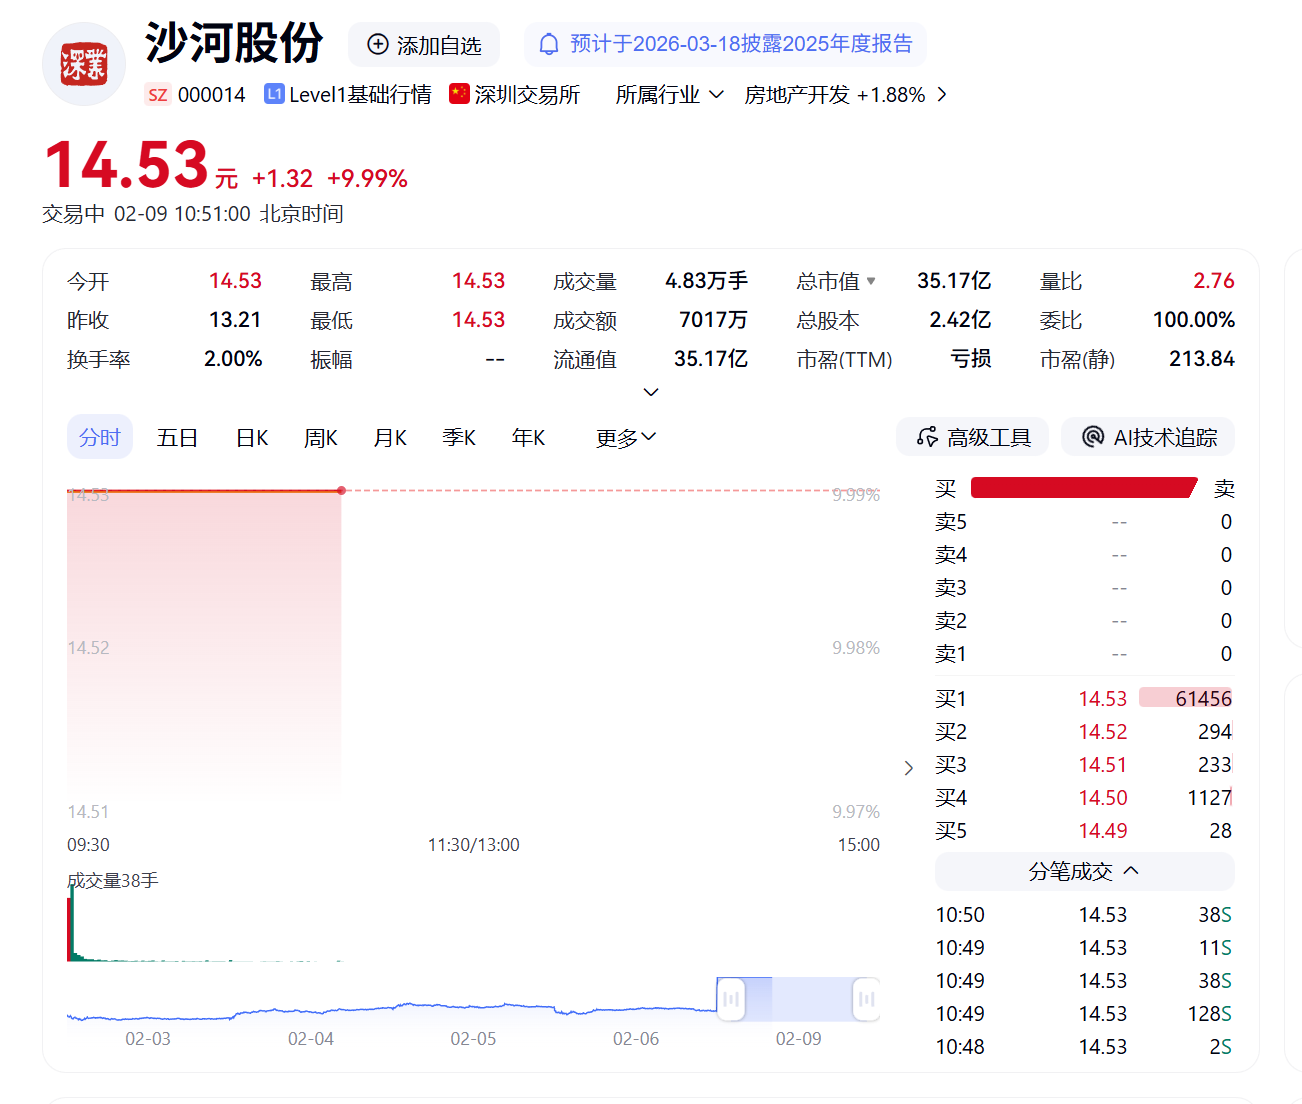Click the 买1 order row at 14.53

point(1083,699)
